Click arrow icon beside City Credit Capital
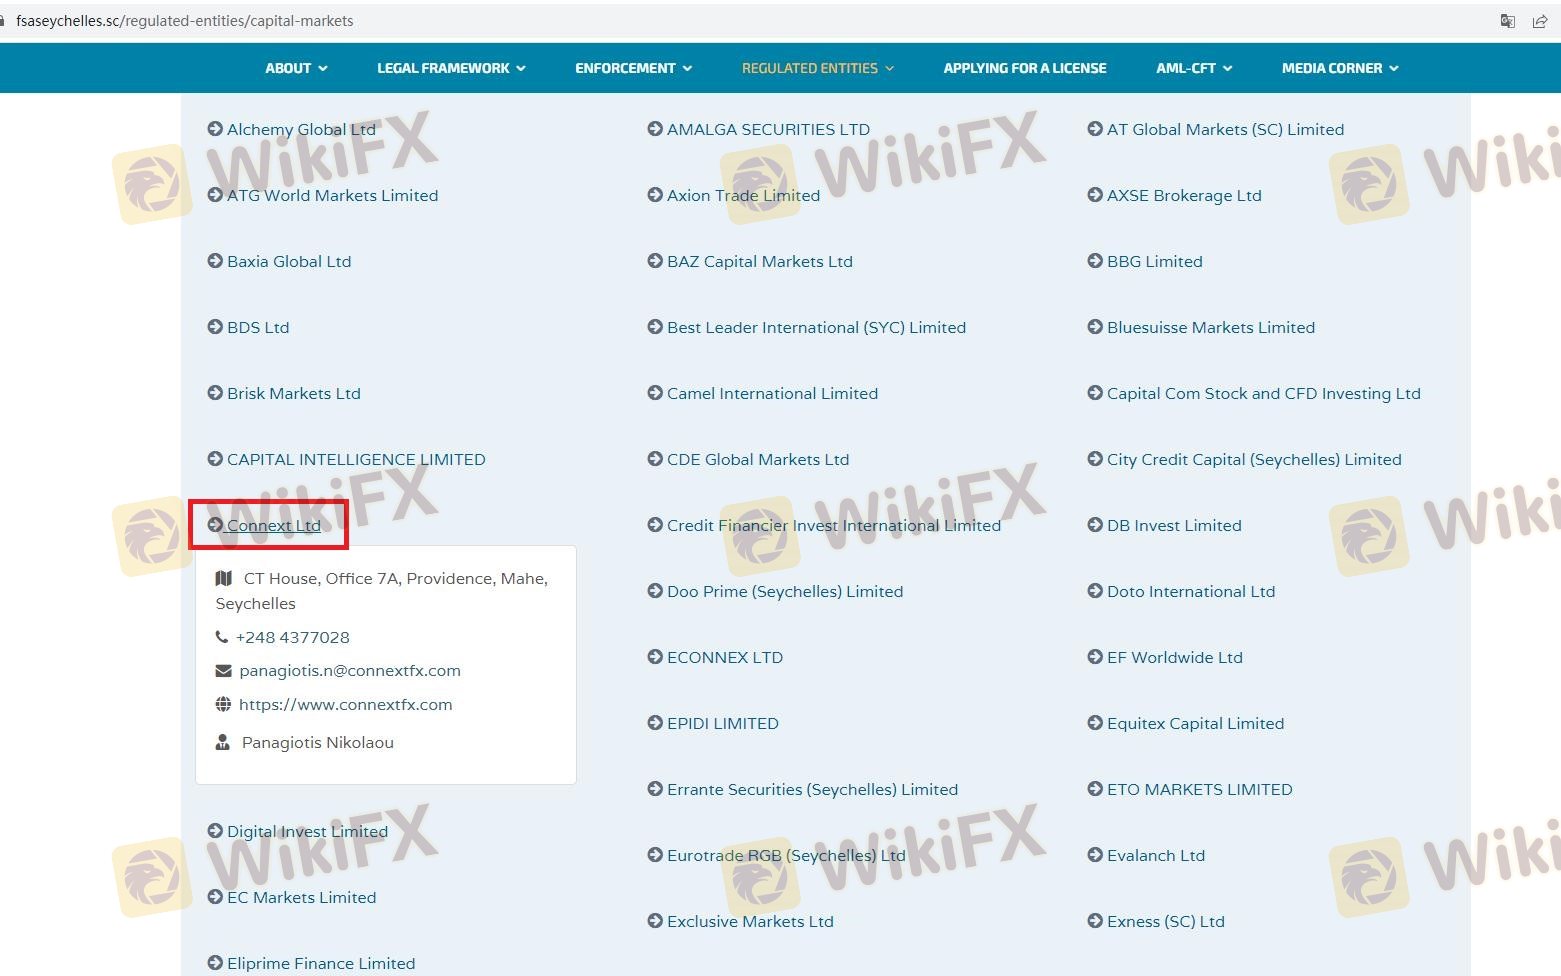Screen dimensions: 1561x976 [1095, 459]
